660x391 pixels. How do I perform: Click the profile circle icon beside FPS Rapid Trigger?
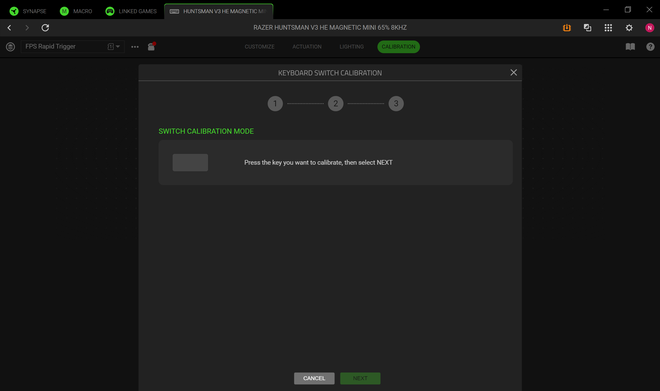[x=11, y=47]
